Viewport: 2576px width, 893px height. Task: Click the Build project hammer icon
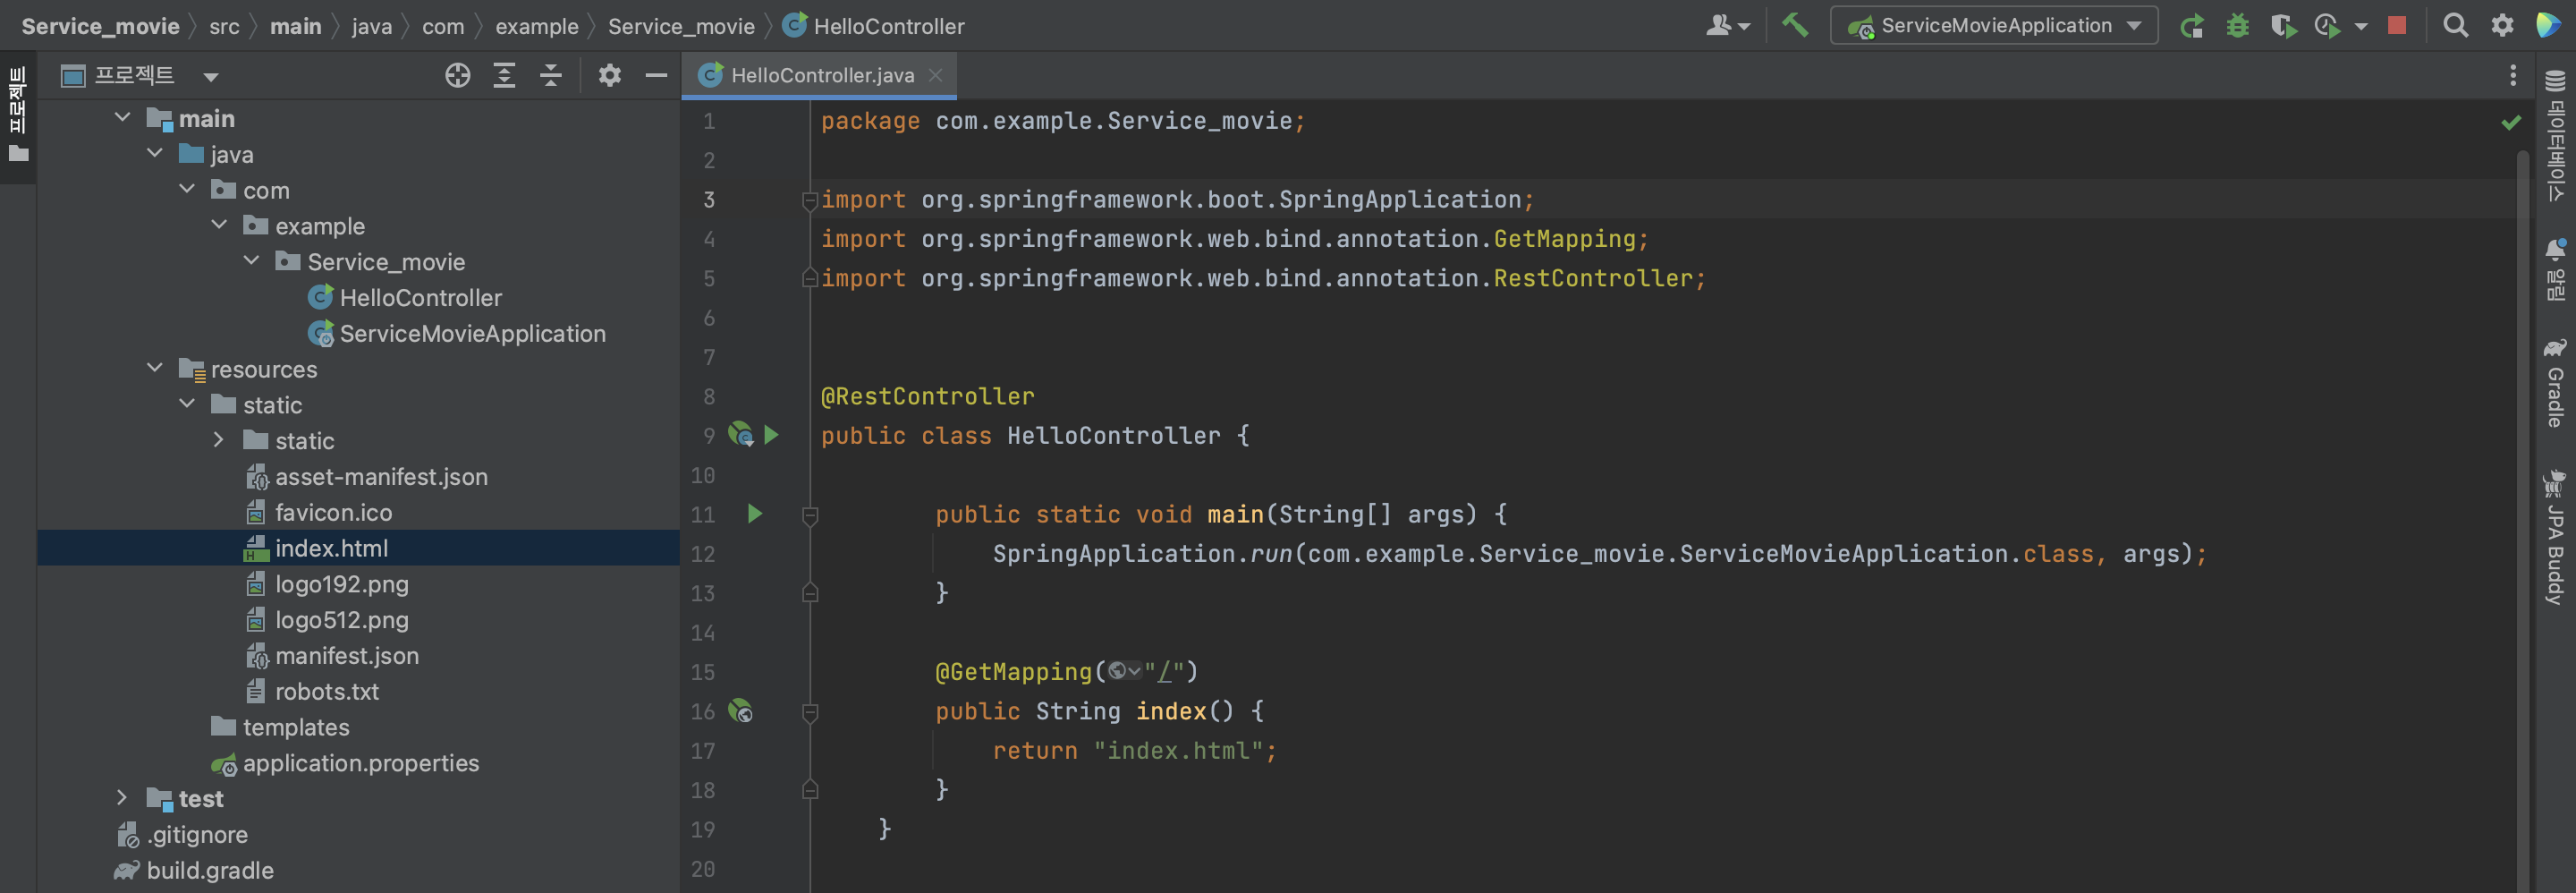[x=1795, y=25]
